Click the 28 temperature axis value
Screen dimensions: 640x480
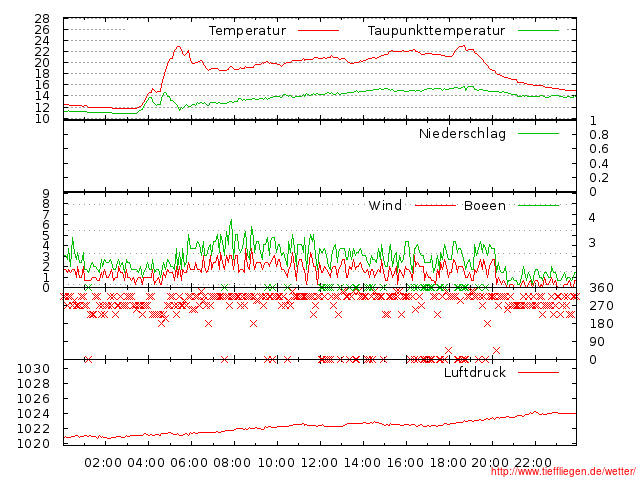coord(42,19)
